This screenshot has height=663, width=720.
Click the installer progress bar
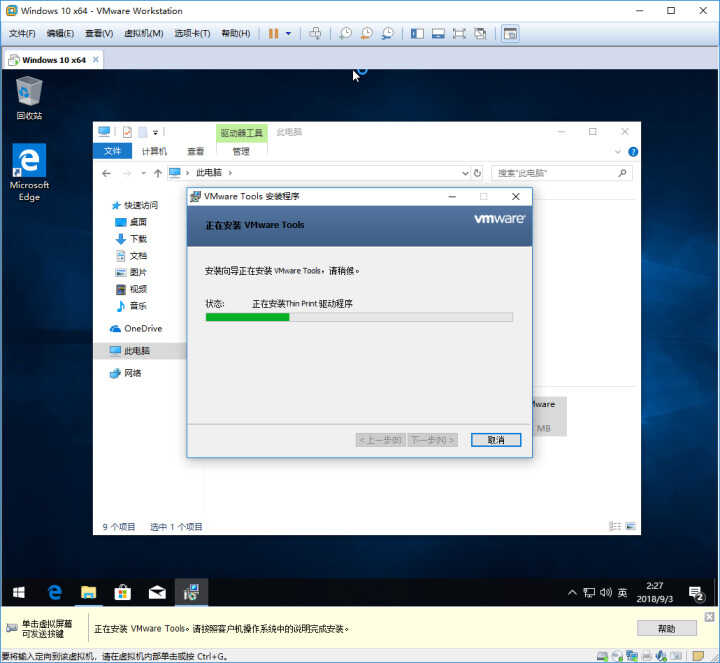click(359, 317)
